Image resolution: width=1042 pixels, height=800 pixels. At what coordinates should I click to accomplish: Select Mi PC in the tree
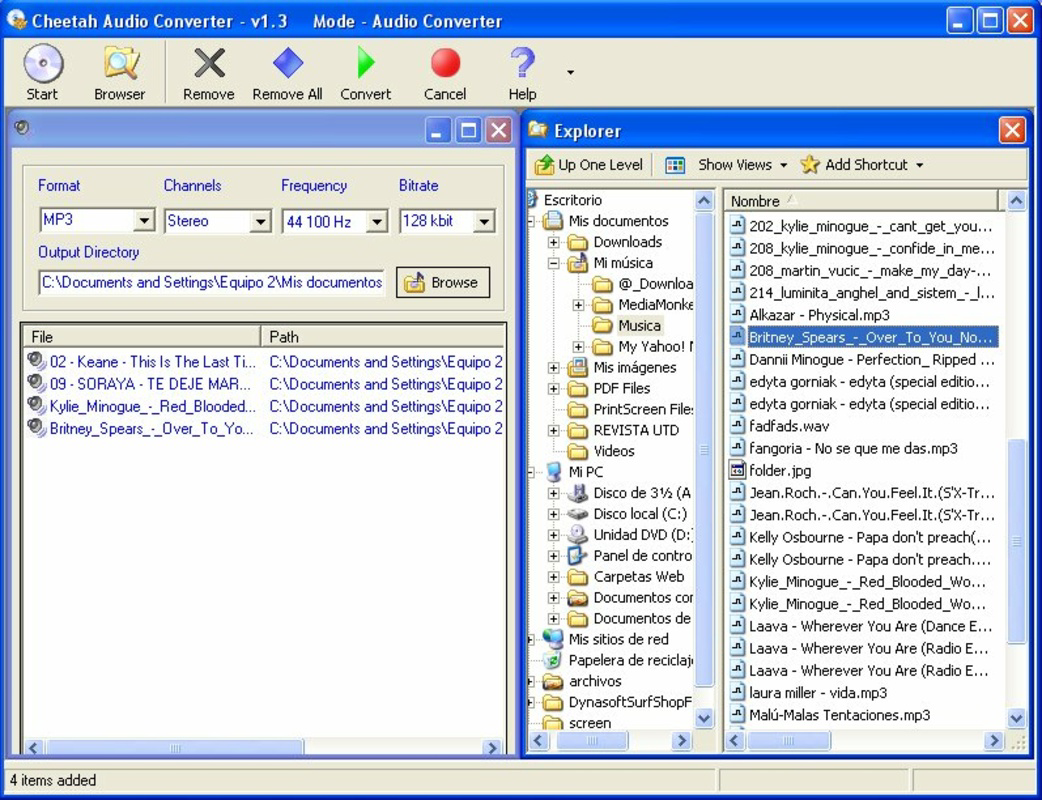coord(585,472)
